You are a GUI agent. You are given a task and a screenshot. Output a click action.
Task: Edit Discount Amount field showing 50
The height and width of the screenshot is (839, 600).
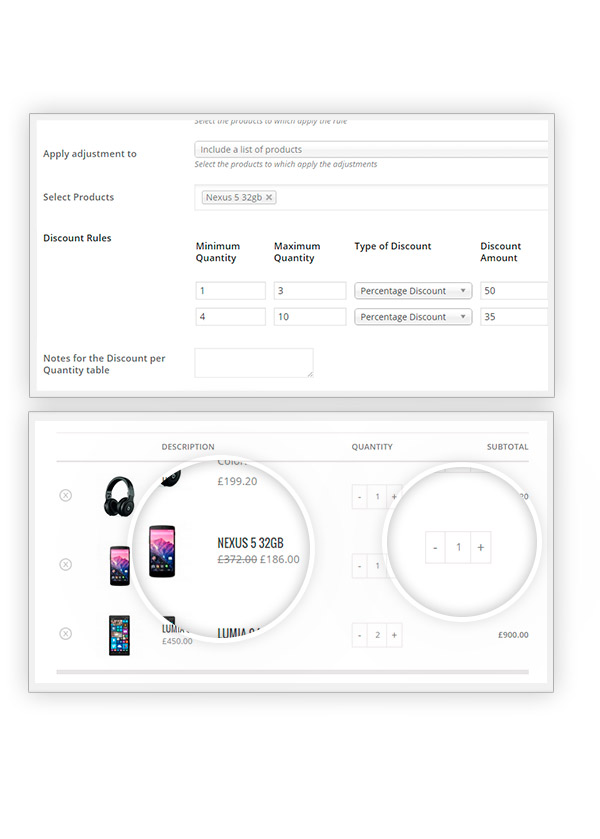[514, 291]
